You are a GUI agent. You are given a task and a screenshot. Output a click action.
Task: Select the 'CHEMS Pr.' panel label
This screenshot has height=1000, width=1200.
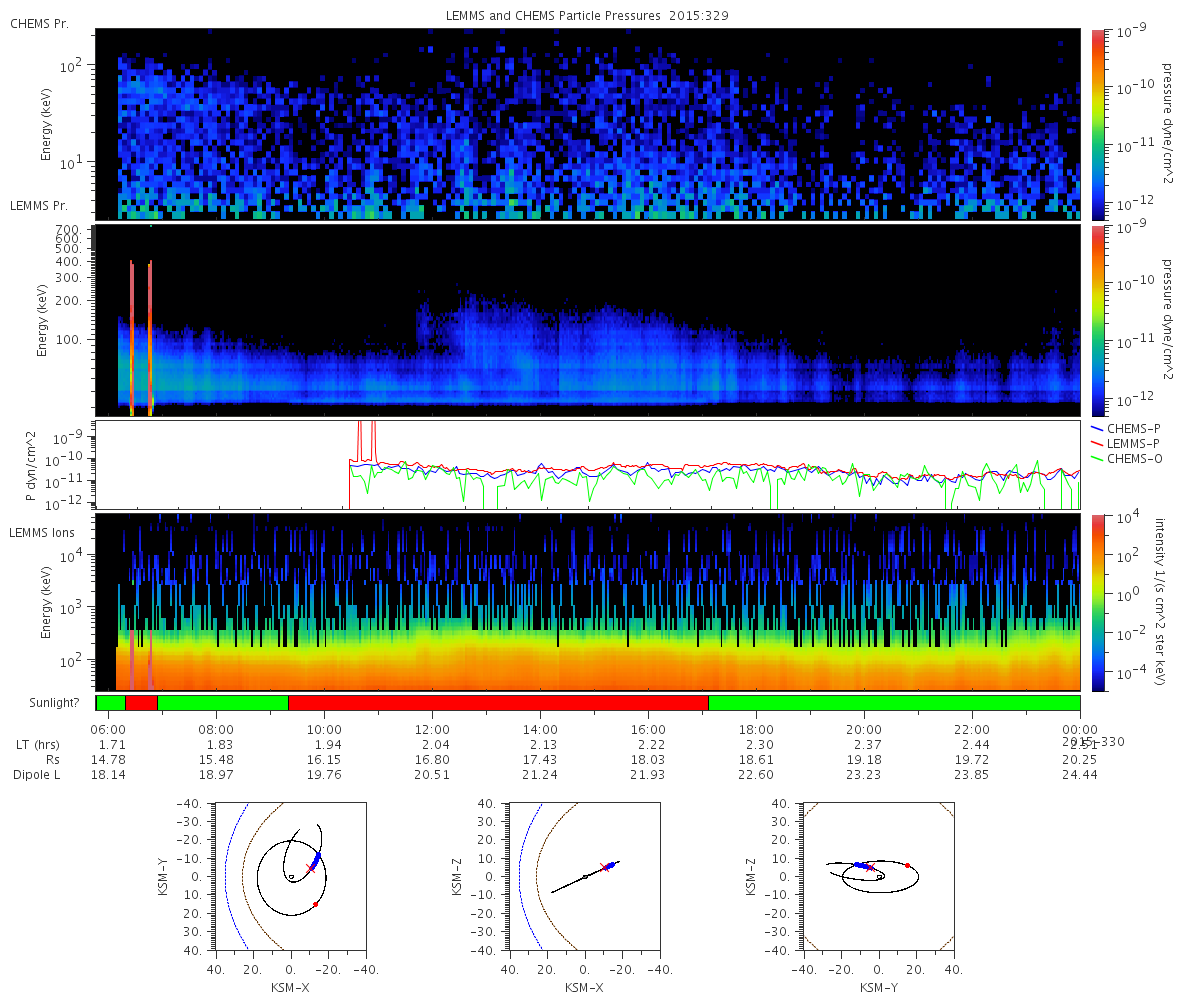click(39, 22)
